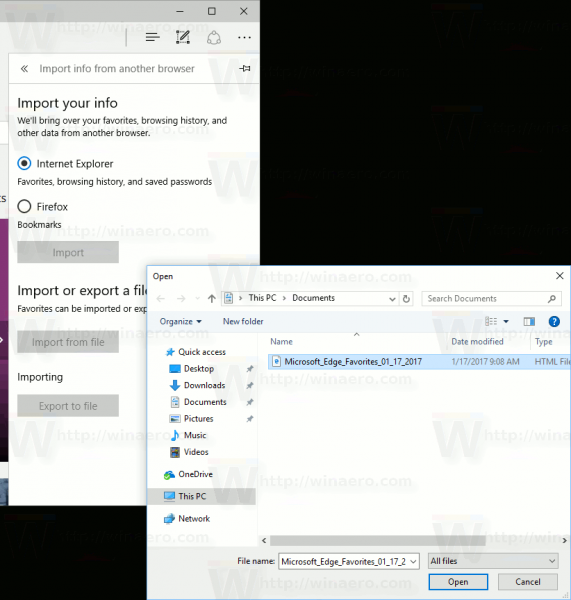The image size is (571, 600).
Task: Click the 1/17/2017 9:08 AM date cell
Action: pyautogui.click(x=485, y=362)
